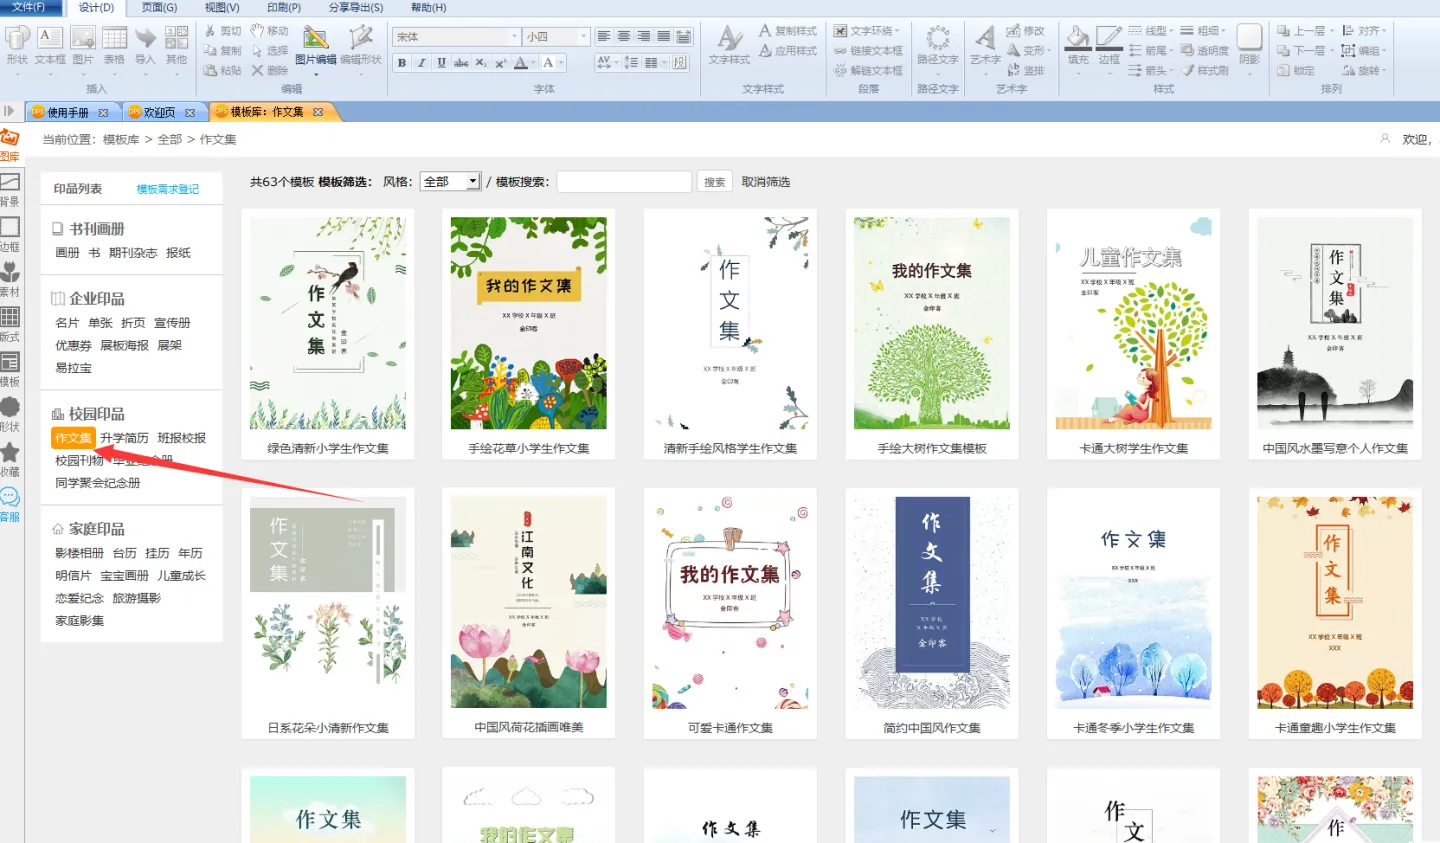Toggle italic text formatting
This screenshot has width=1440, height=843.
tap(421, 63)
